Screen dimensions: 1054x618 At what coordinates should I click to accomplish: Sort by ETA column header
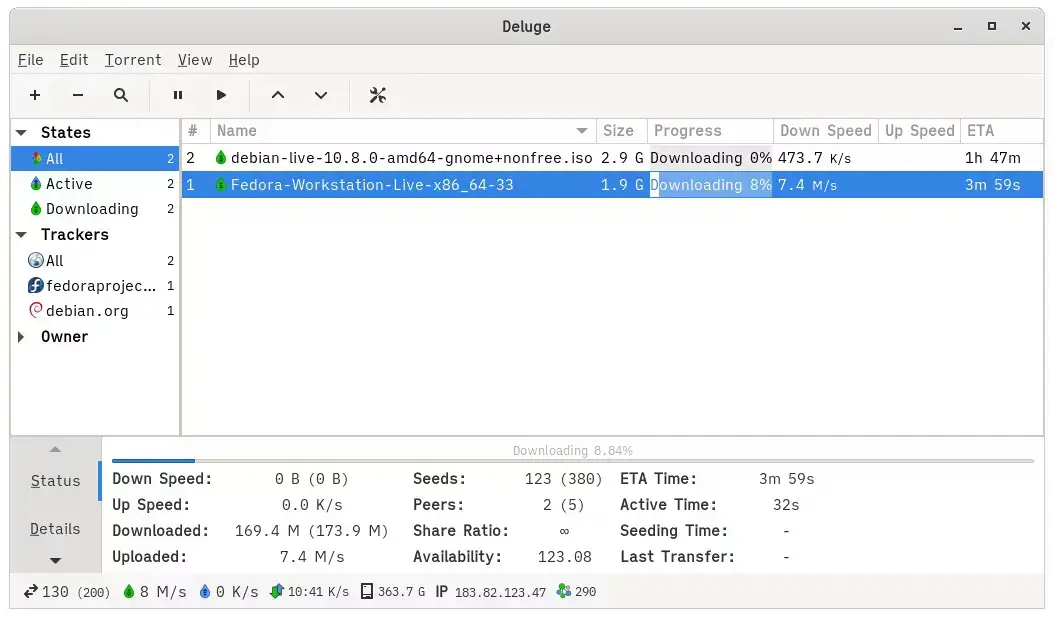pyautogui.click(x=1002, y=130)
